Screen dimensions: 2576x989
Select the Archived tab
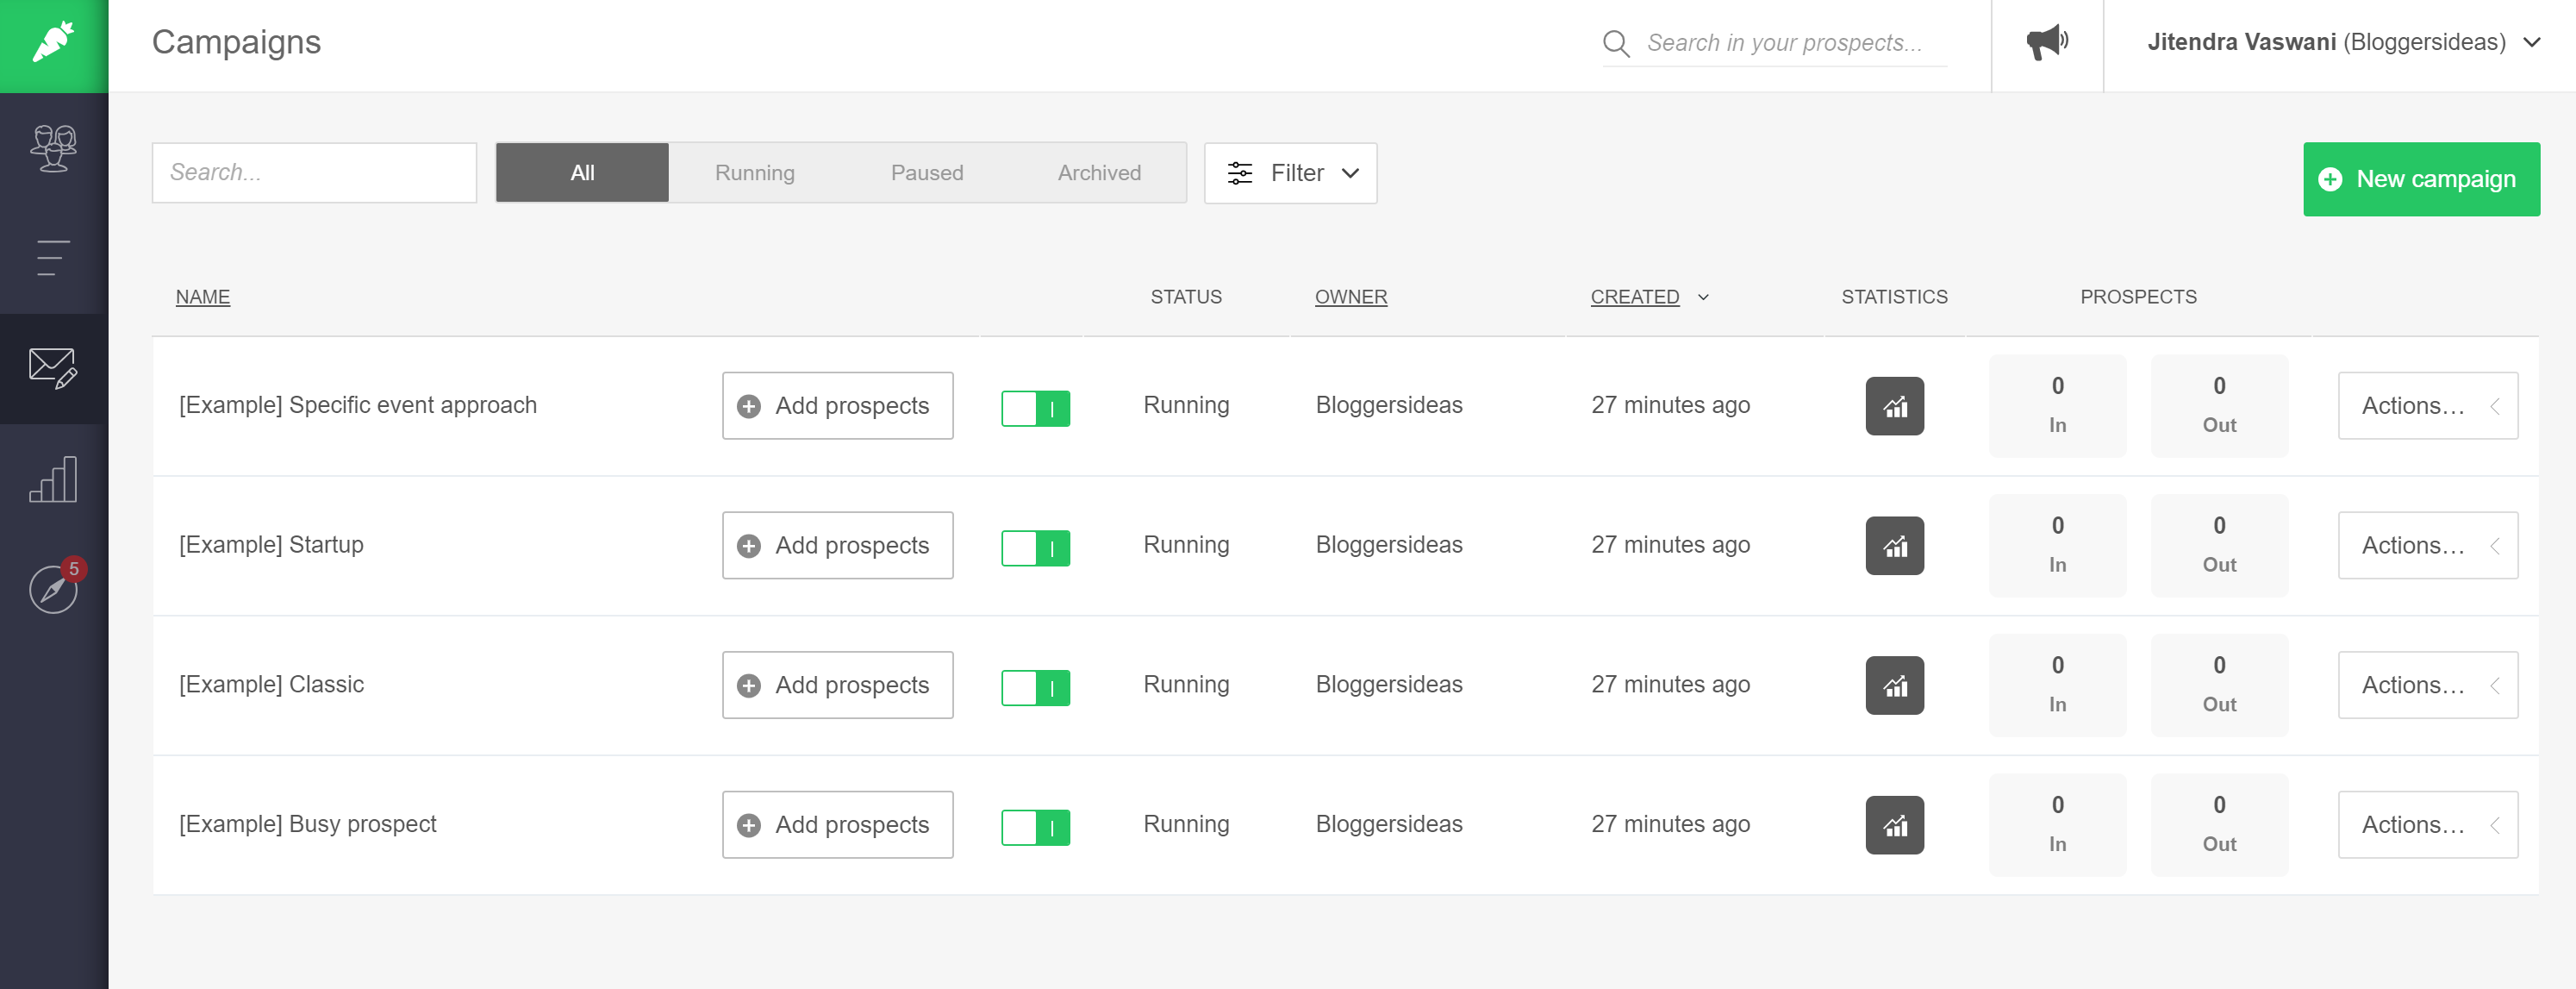pos(1098,172)
